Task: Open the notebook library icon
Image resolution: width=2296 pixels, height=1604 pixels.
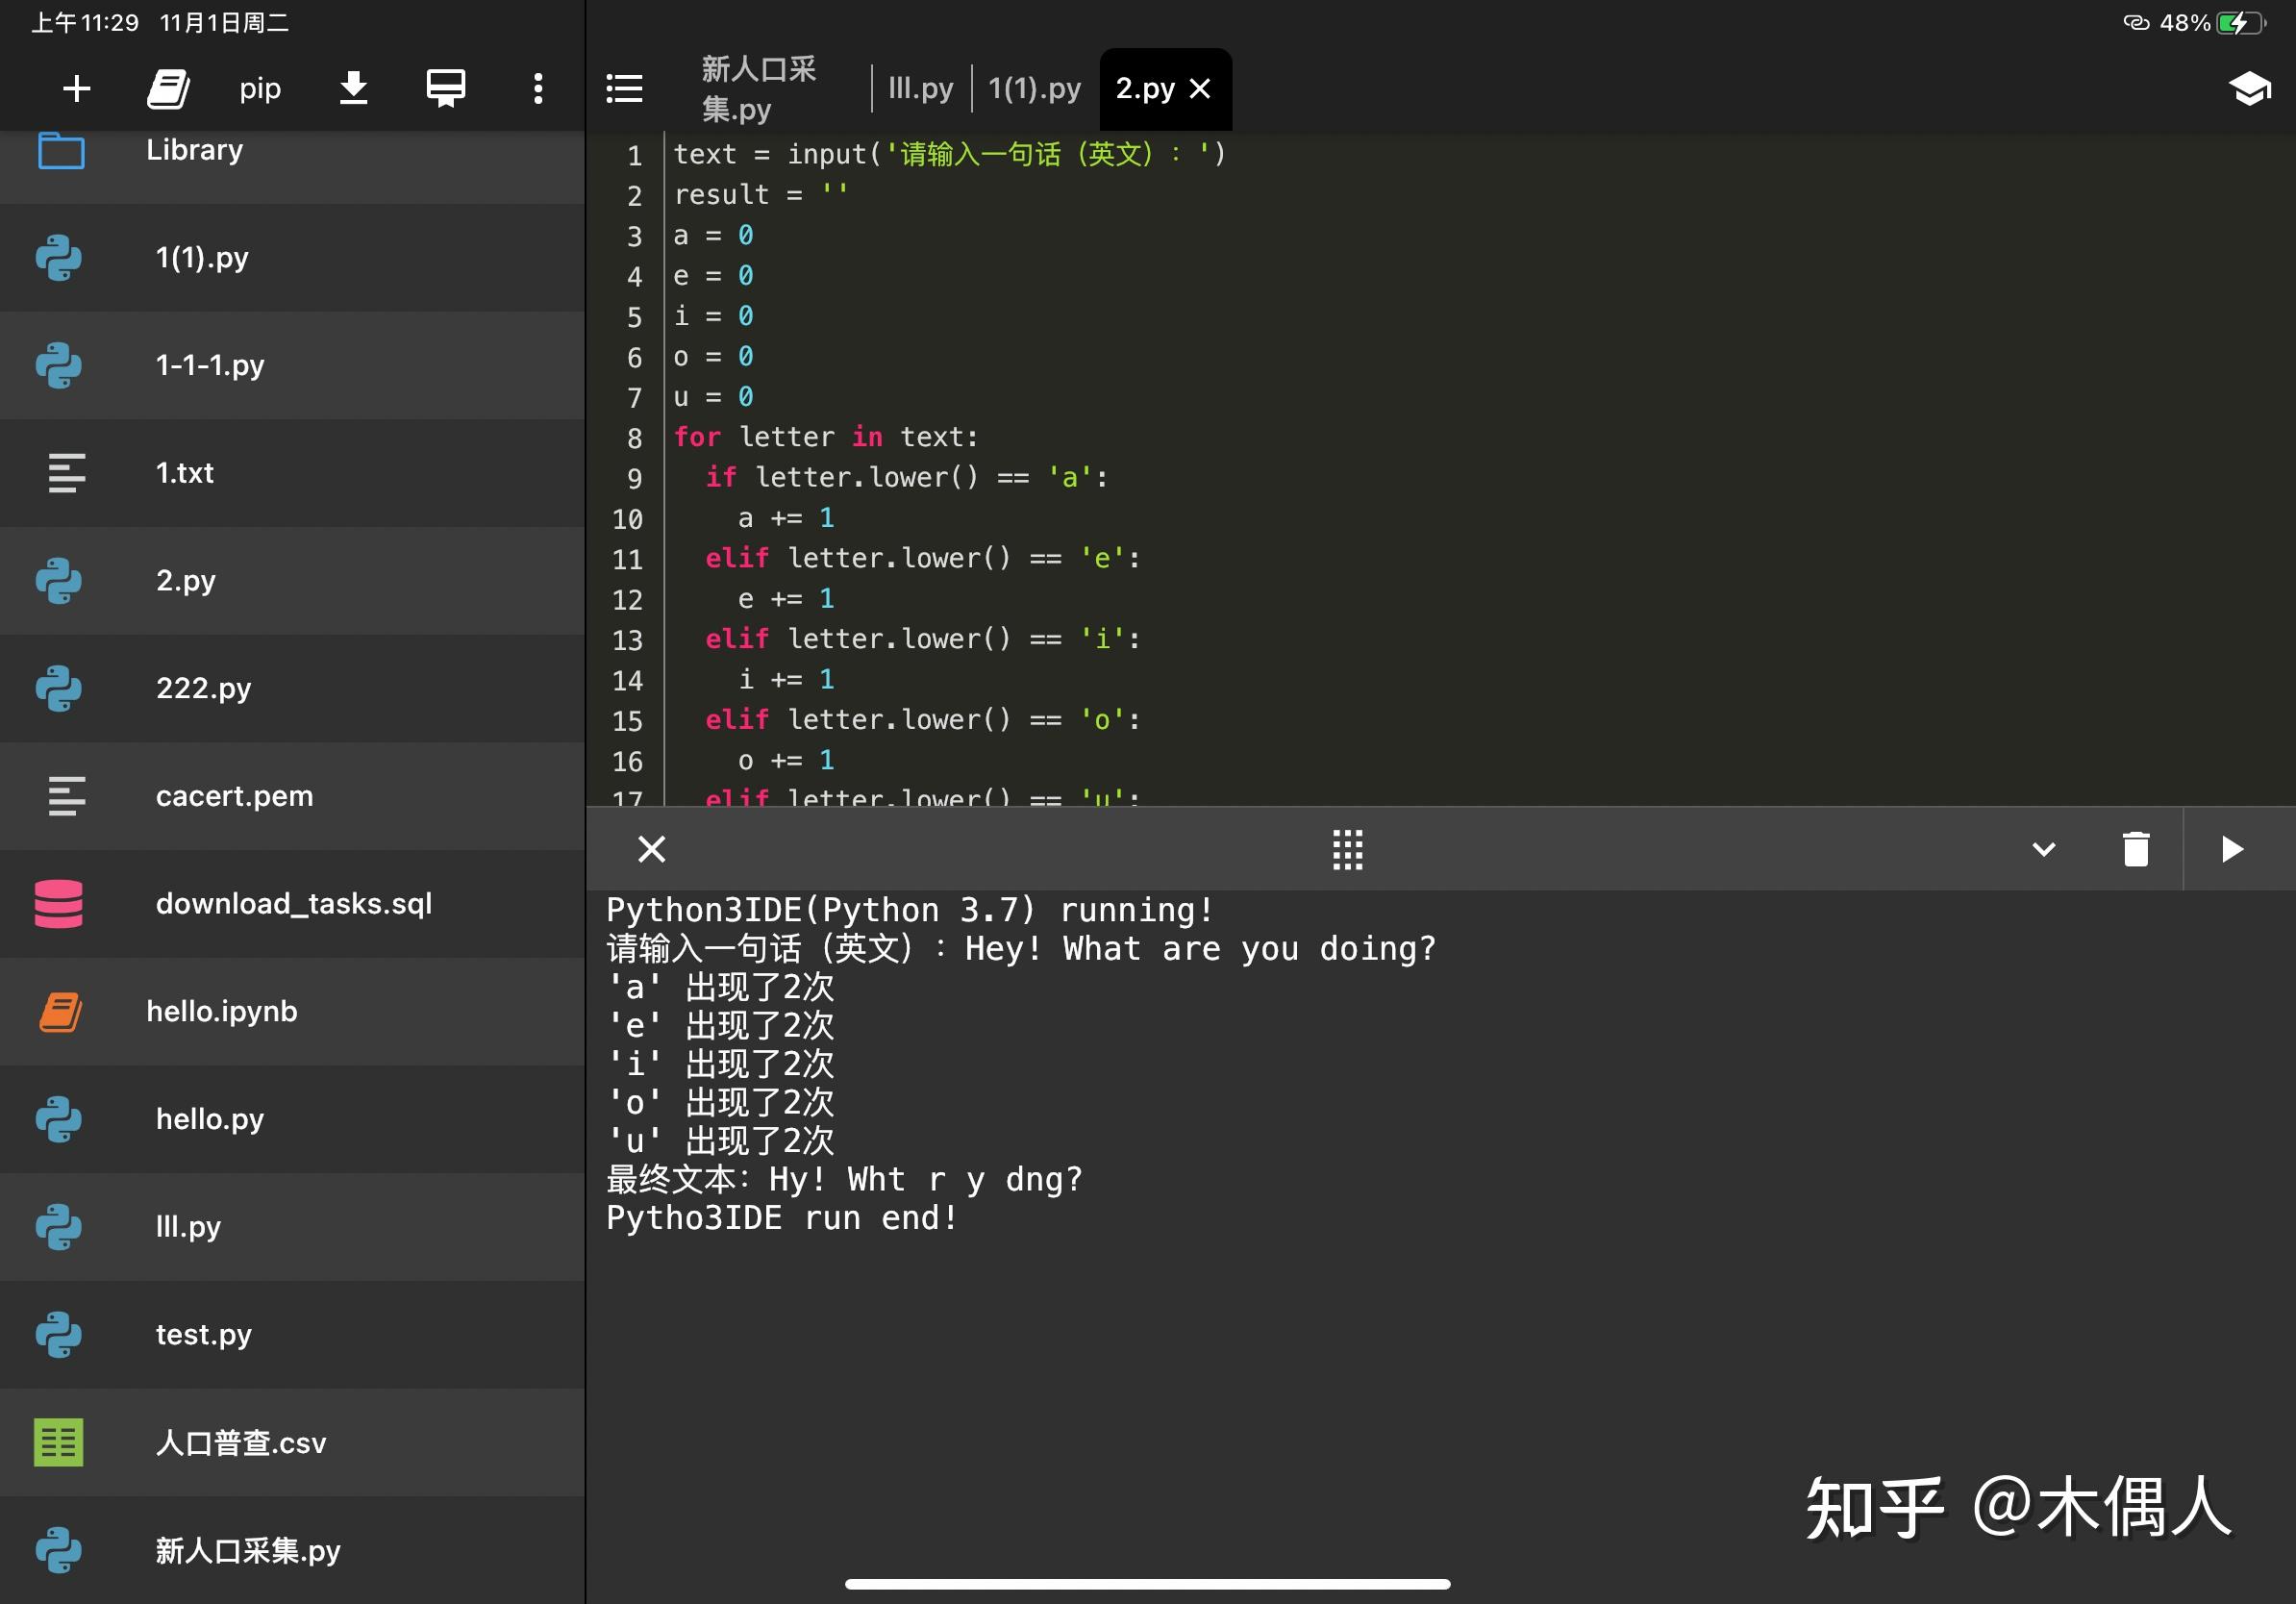Action: point(168,89)
